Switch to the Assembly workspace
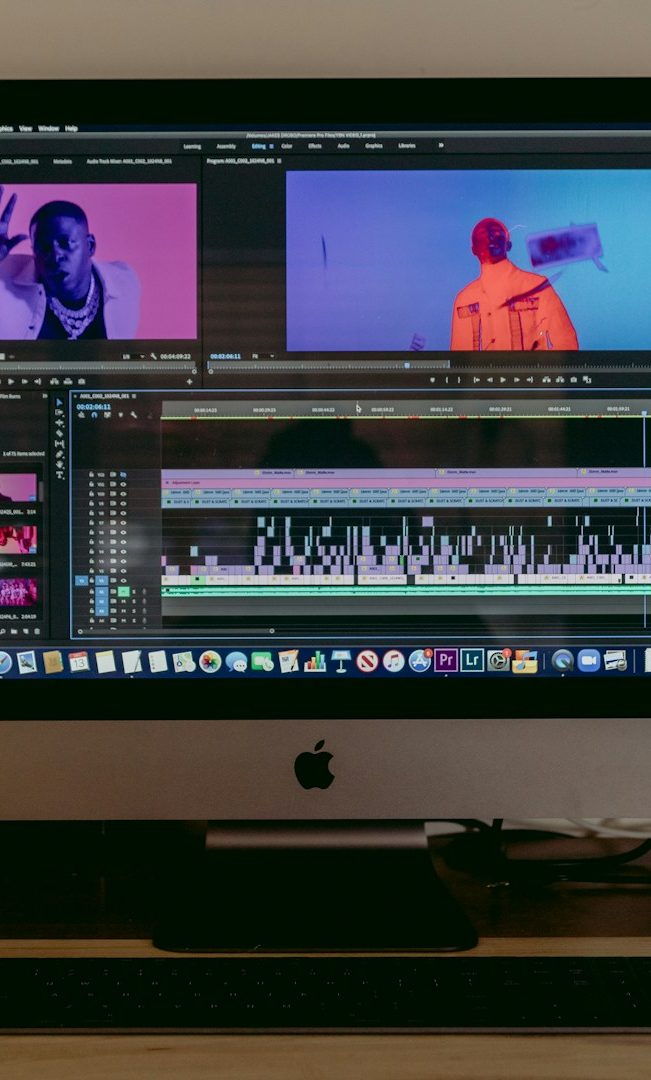The image size is (651, 1080). coord(226,146)
